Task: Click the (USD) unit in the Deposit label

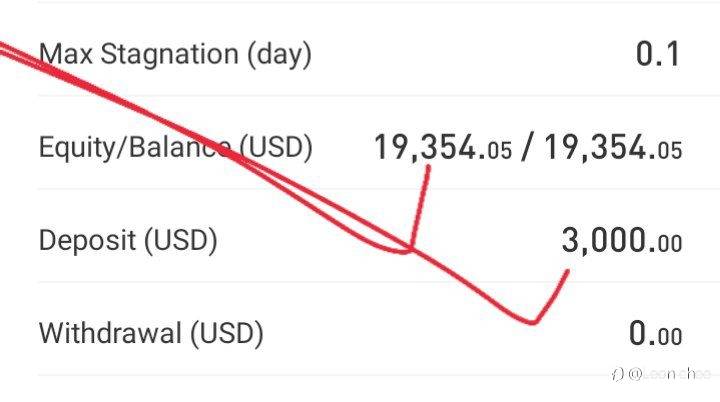Action: tap(181, 241)
